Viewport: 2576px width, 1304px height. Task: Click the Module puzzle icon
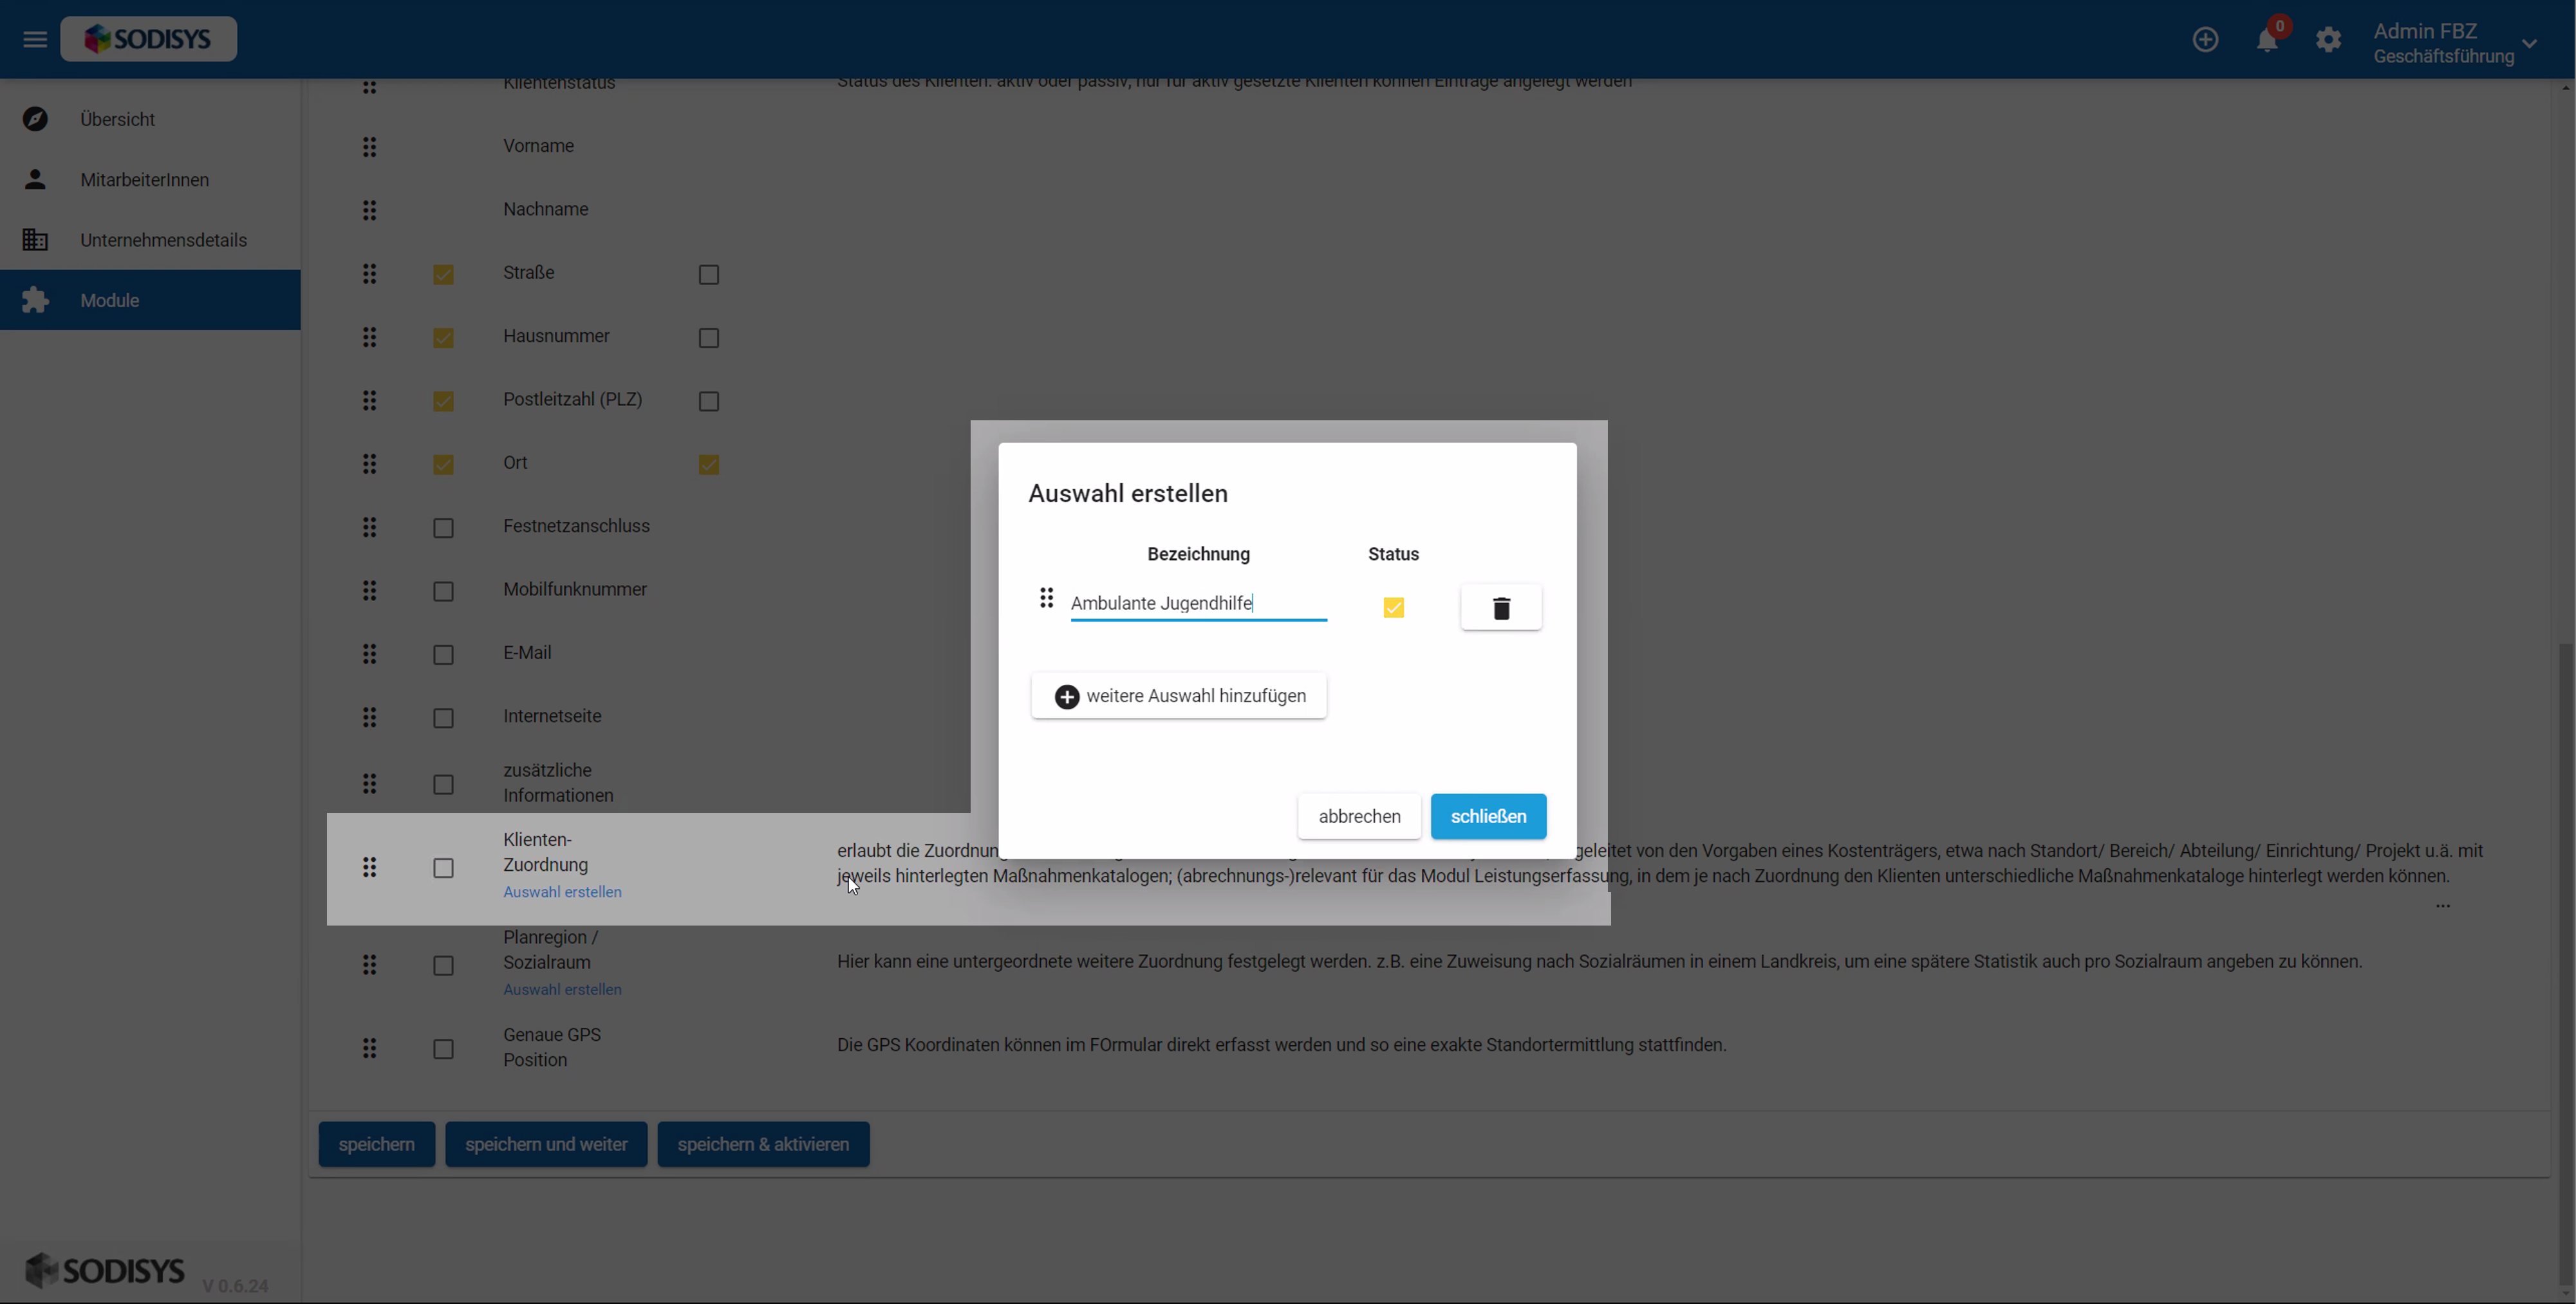35,300
